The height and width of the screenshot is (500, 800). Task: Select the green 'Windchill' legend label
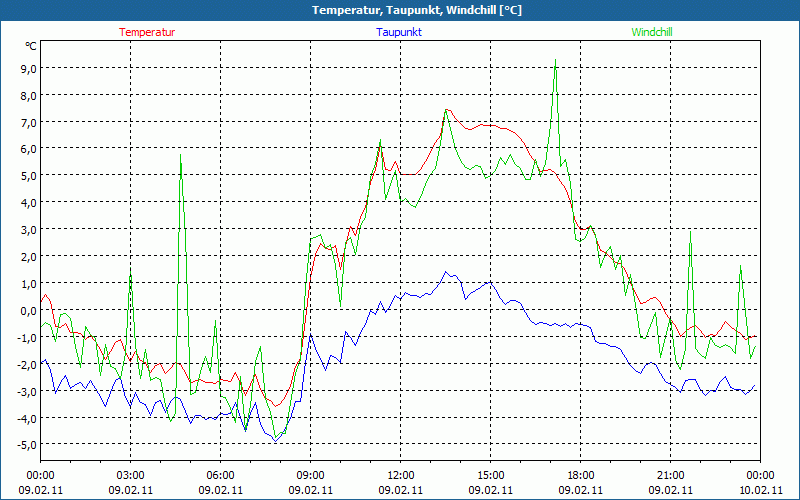[652, 32]
